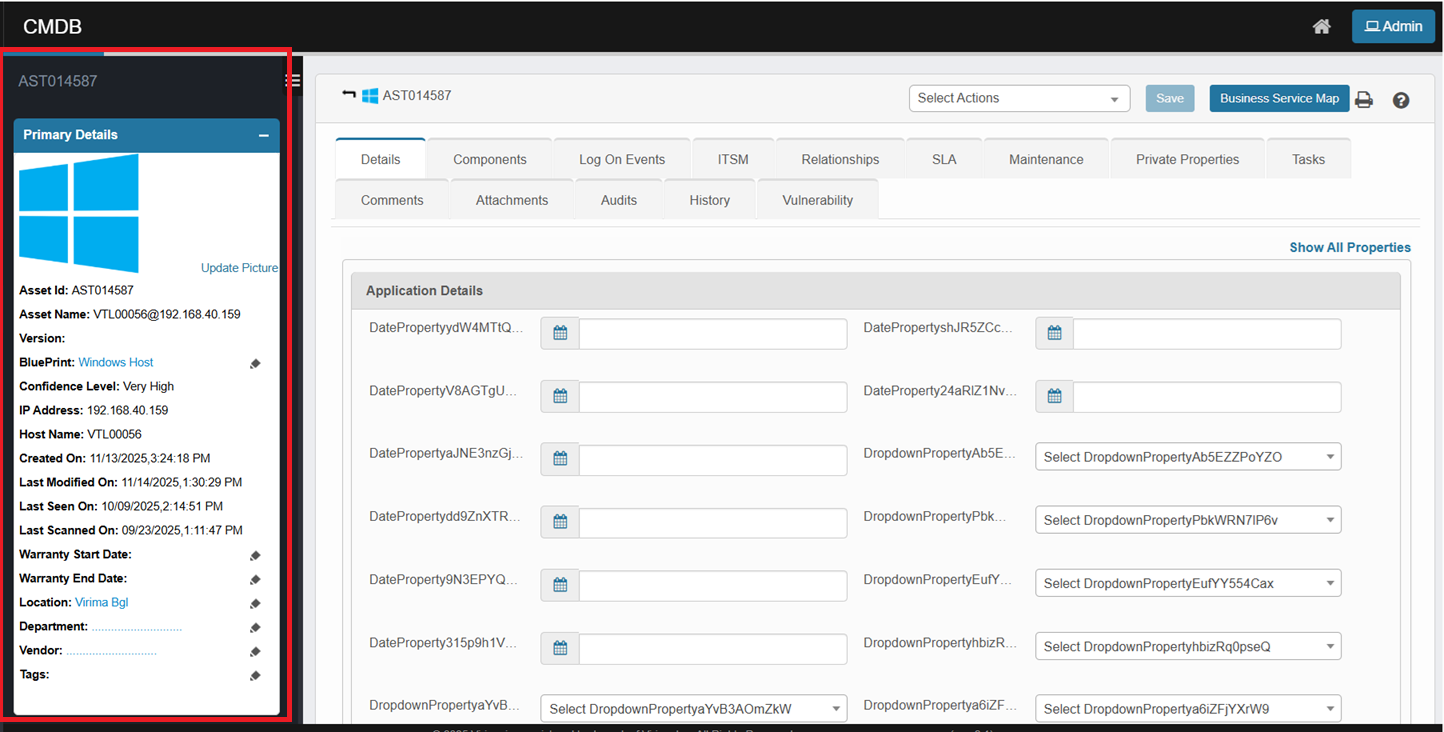This screenshot has width=1444, height=732.
Task: Switch to the Relationships tab
Action: pos(840,159)
